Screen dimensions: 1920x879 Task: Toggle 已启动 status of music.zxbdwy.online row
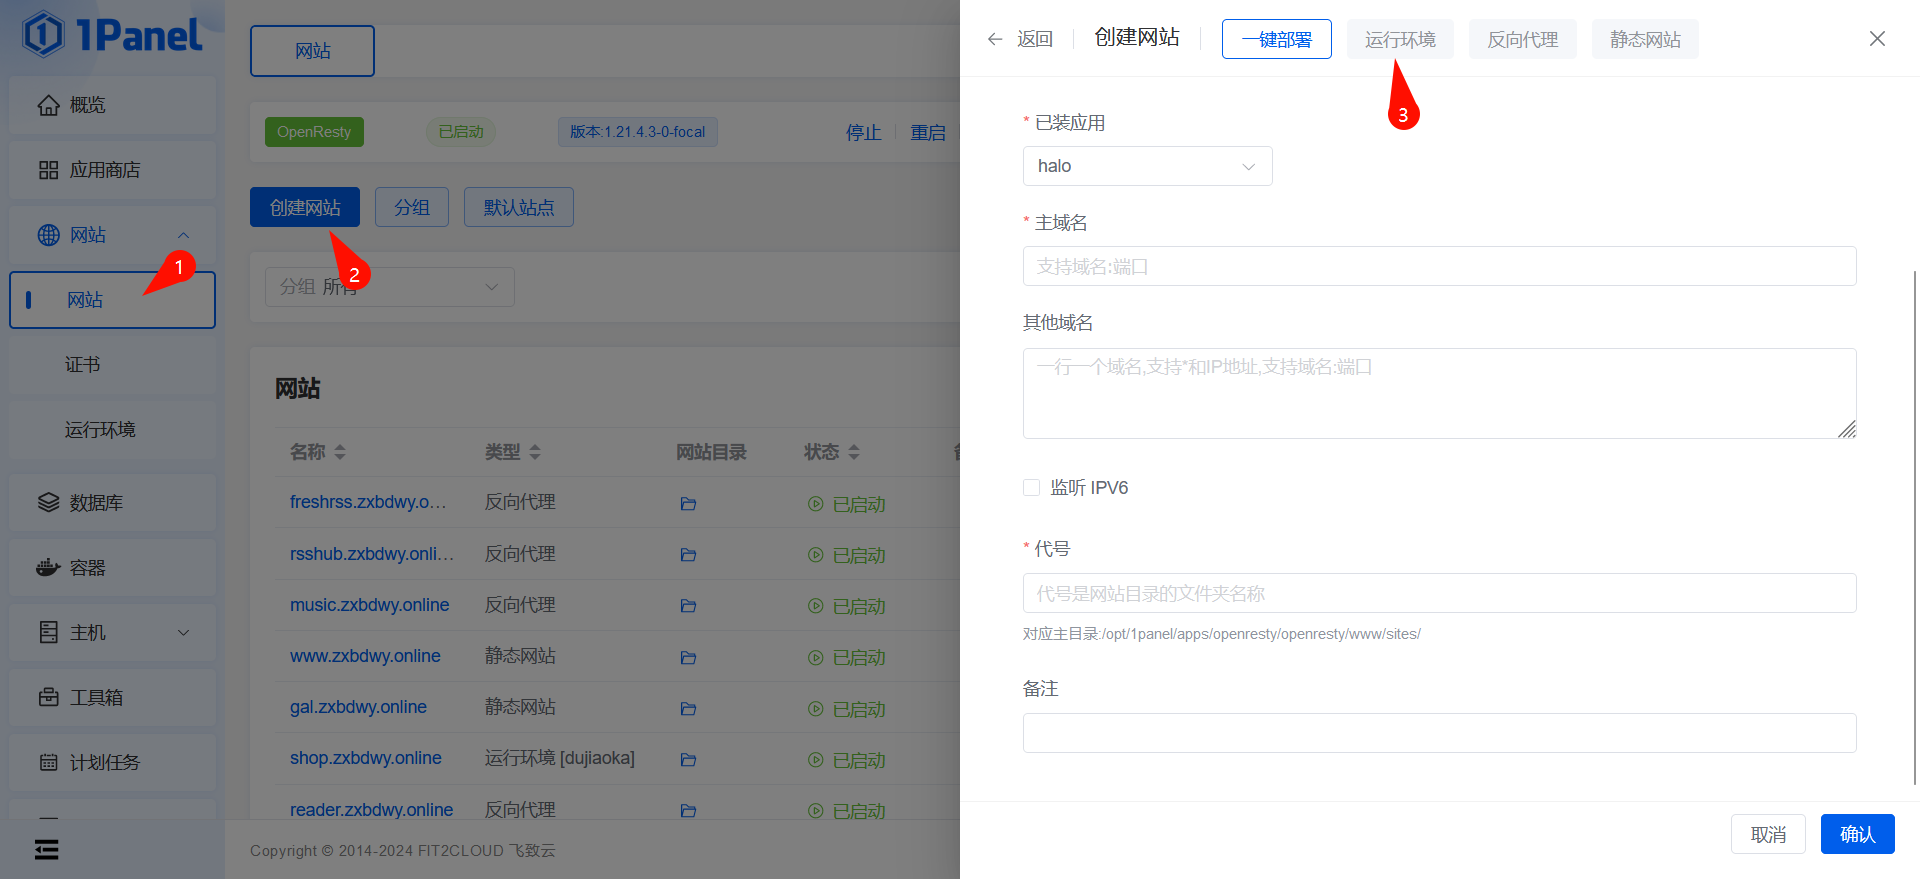tap(847, 606)
